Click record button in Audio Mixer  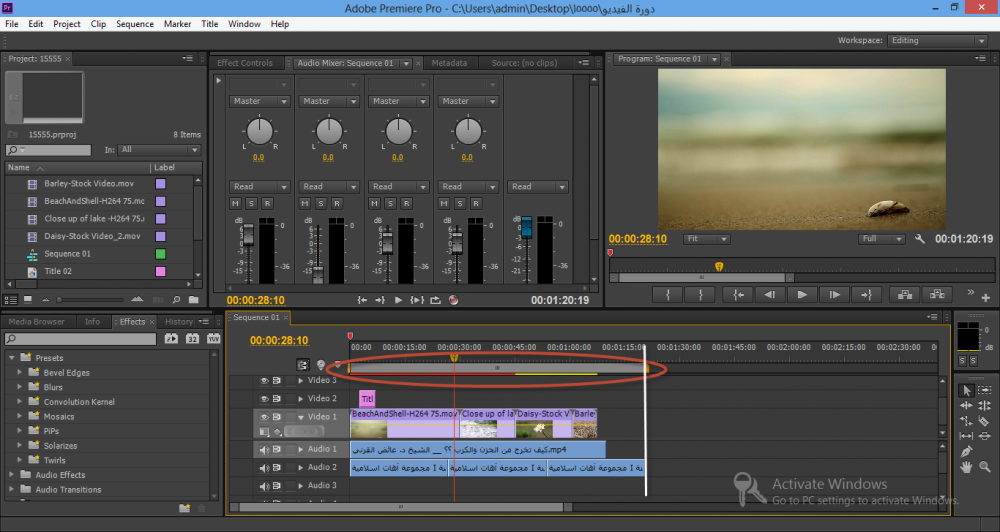click(454, 300)
